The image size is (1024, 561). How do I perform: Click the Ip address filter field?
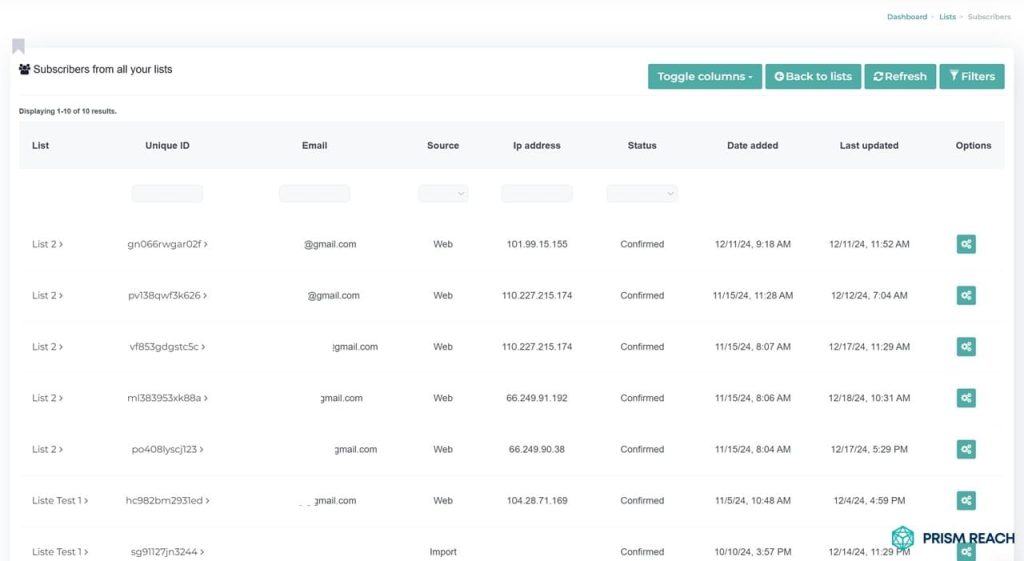click(537, 194)
